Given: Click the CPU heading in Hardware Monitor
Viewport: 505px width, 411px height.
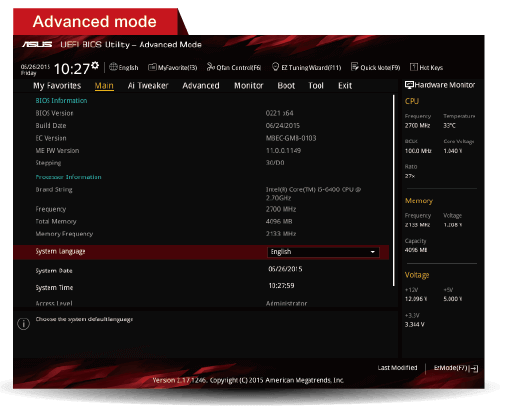Looking at the screenshot, I should 412,101.
